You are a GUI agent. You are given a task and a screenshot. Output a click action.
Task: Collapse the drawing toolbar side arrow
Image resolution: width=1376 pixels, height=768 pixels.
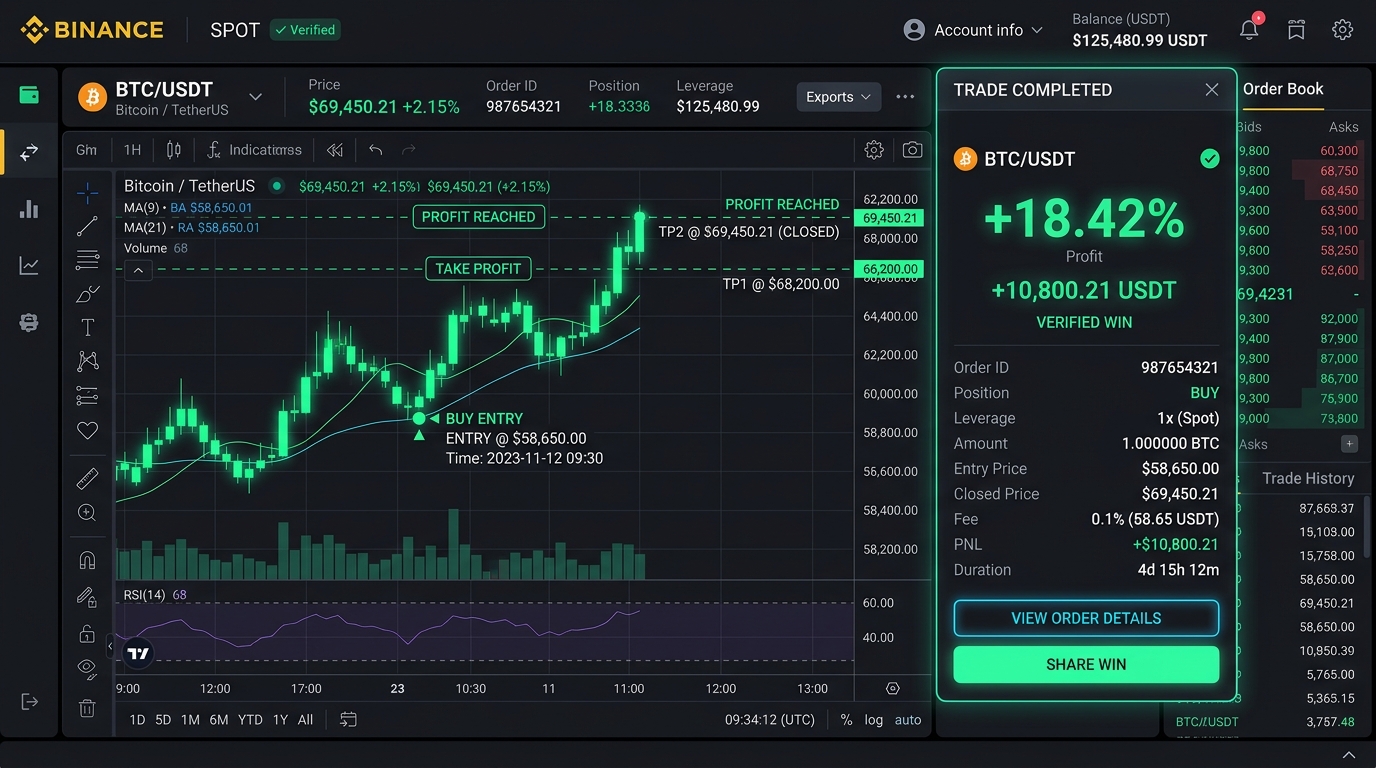pos(110,647)
